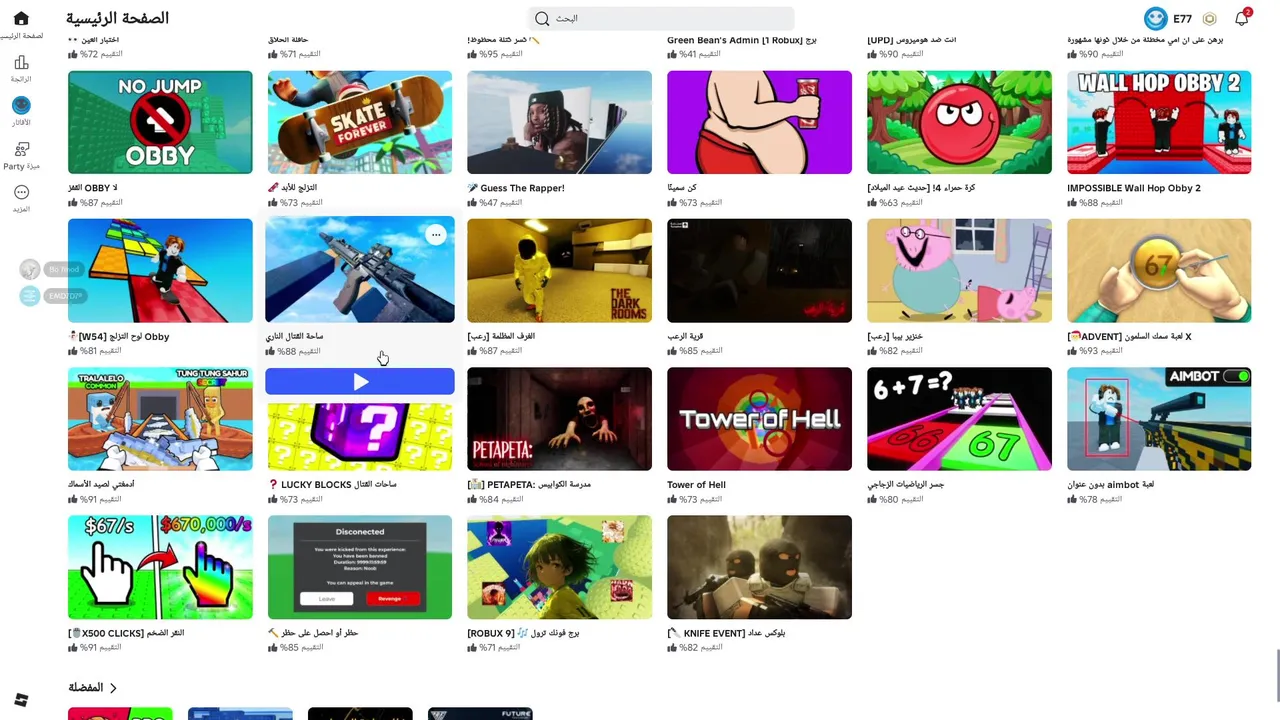Click the %78 rating under aimbot game
Viewport: 1280px width, 720px height.
tap(1096, 500)
